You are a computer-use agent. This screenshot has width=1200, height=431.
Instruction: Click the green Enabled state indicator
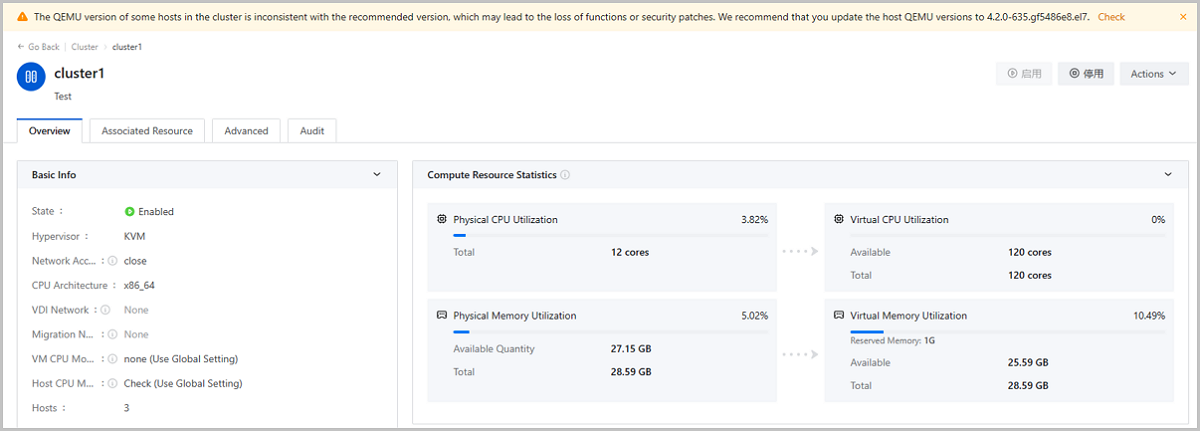pos(130,212)
